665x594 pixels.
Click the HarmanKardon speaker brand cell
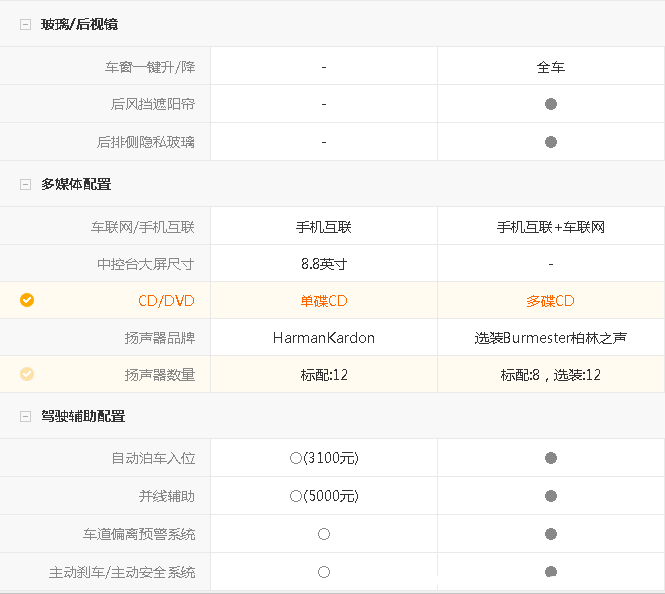click(324, 338)
